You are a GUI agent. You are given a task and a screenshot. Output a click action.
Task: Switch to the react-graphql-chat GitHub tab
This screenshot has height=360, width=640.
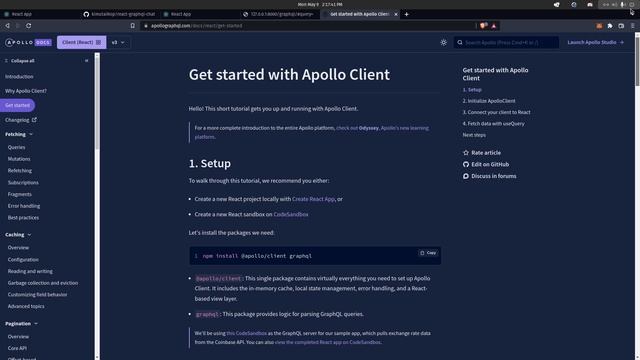click(x=119, y=14)
